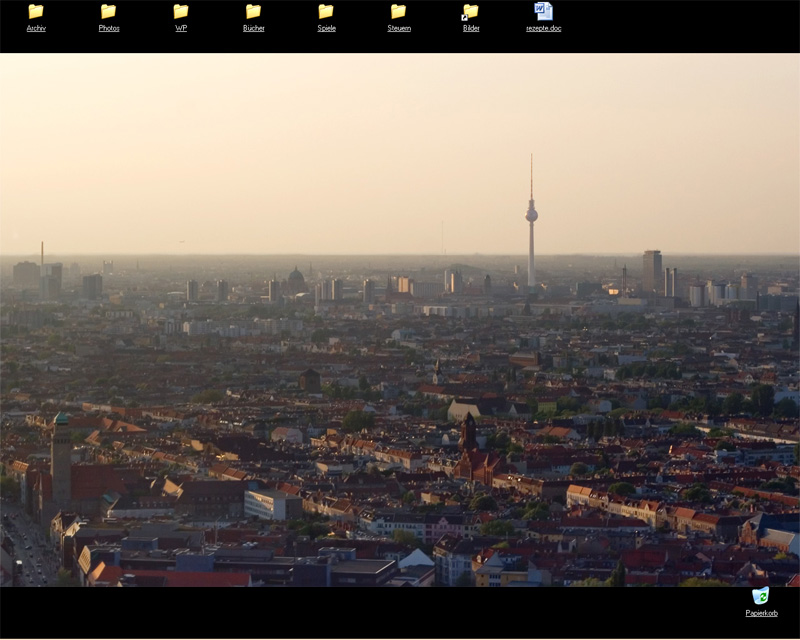This screenshot has width=800, height=640.
Task: Click the underlined "Photos" text label
Action: pos(109,28)
